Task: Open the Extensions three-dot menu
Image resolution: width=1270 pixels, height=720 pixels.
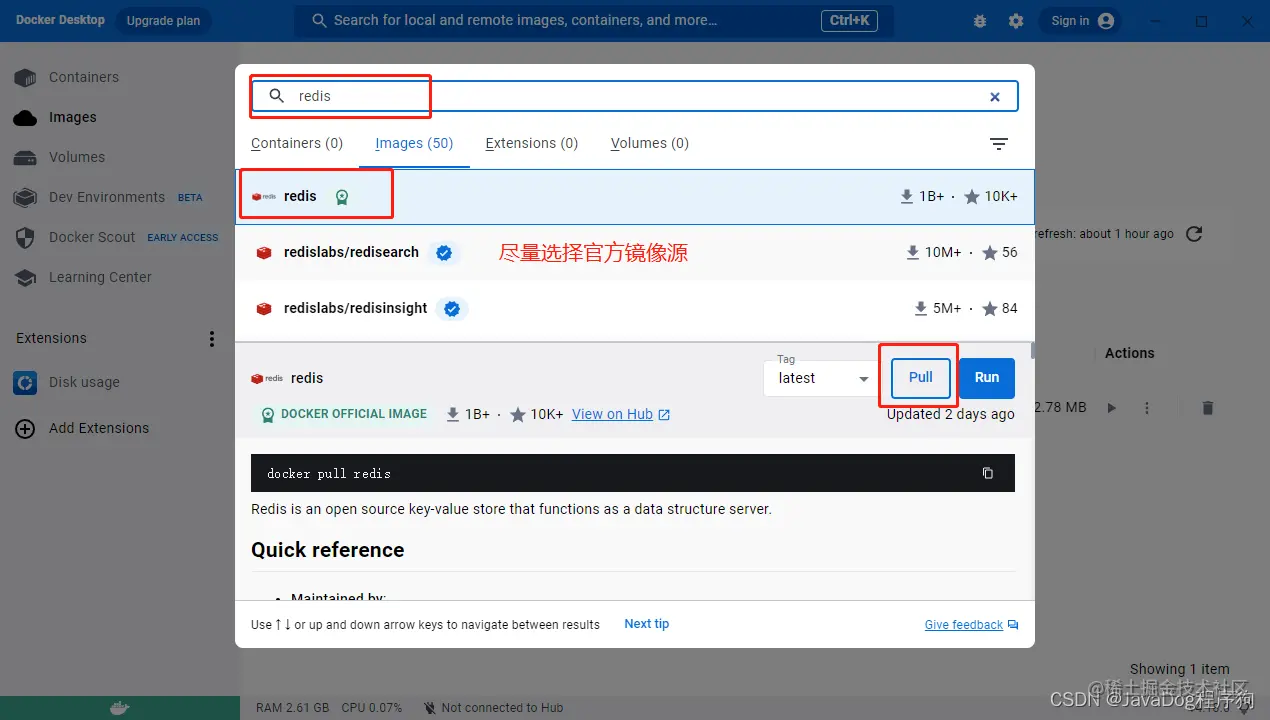Action: click(211, 339)
